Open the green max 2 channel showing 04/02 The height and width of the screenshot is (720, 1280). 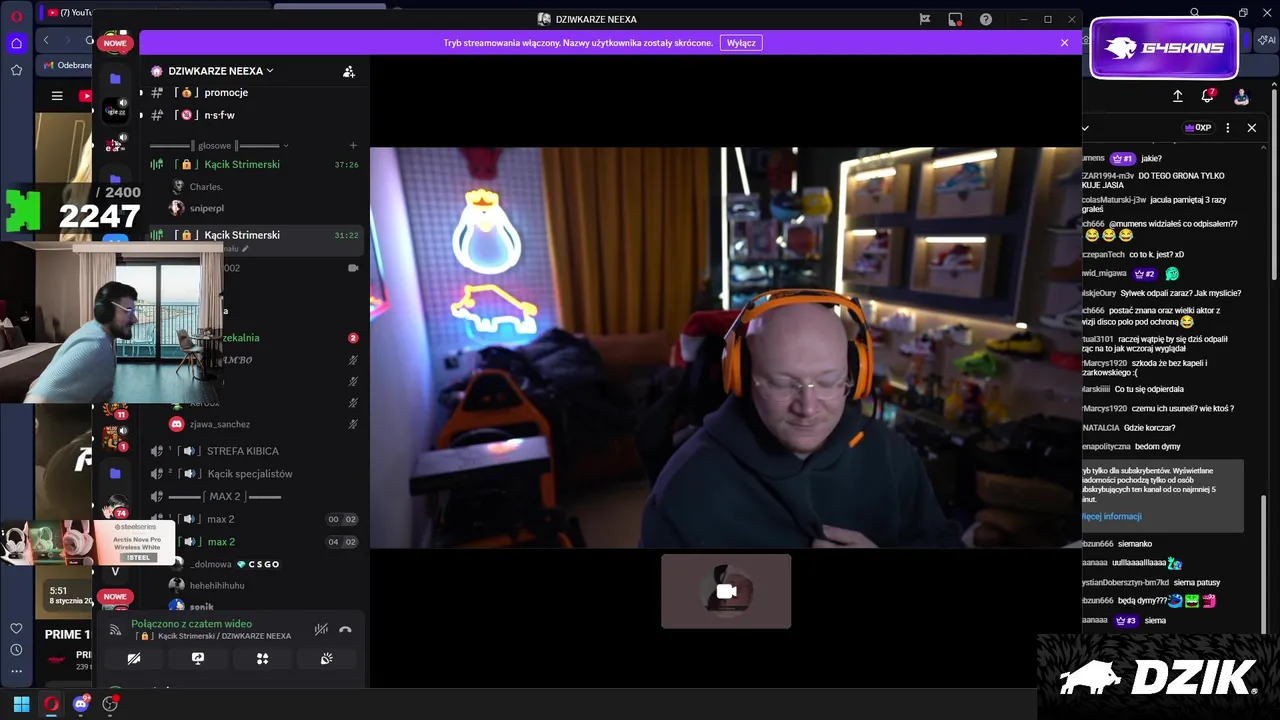221,542
